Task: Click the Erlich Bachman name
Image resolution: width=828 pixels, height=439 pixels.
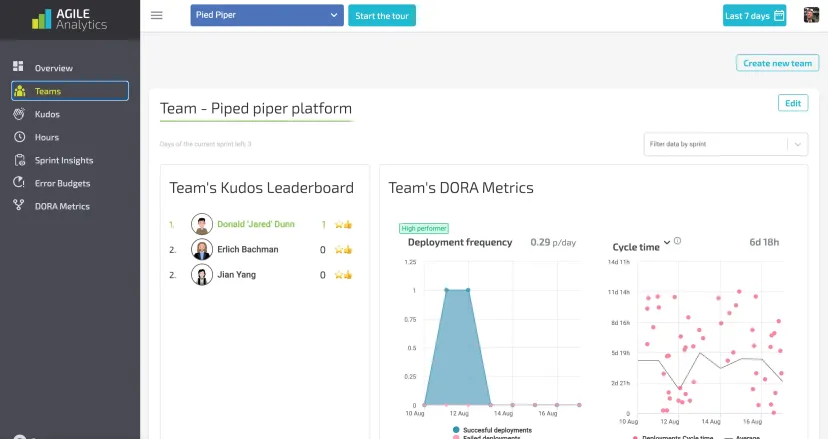Action: [x=248, y=249]
